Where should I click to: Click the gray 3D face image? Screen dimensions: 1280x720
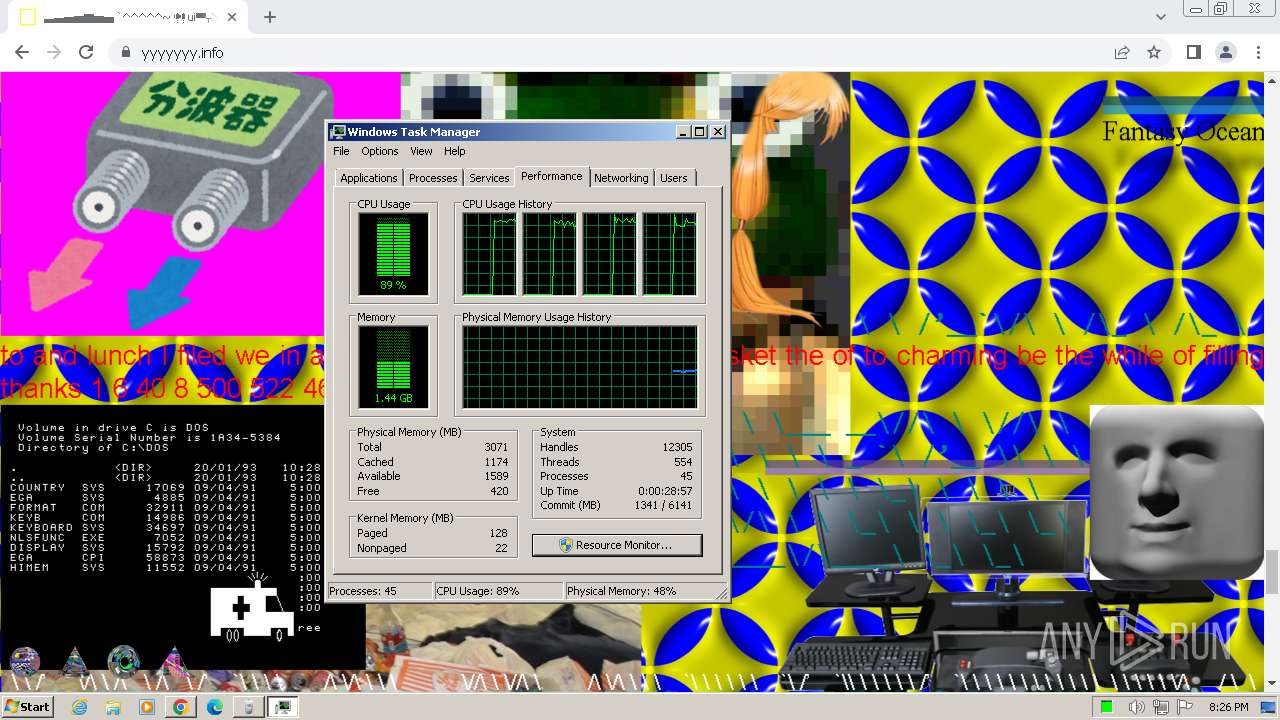[1176, 492]
